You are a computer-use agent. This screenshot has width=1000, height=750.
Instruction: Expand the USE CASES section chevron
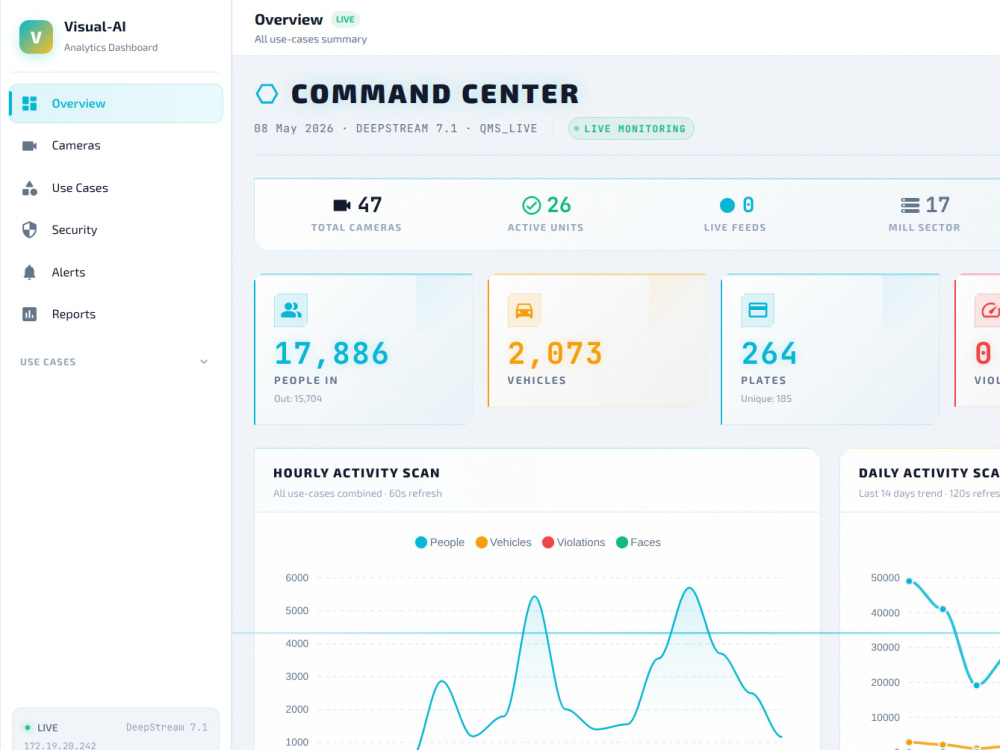point(204,362)
